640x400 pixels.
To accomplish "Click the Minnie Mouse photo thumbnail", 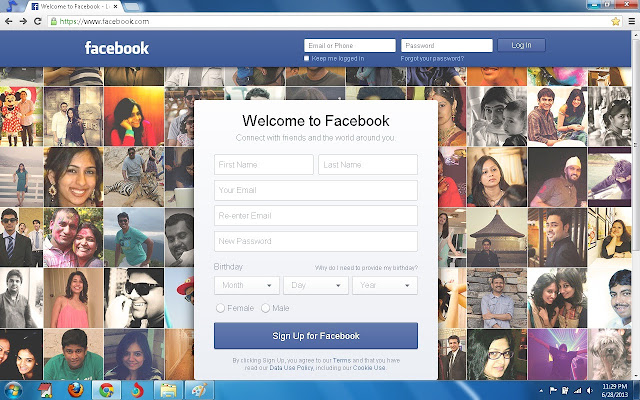I will point(21,116).
